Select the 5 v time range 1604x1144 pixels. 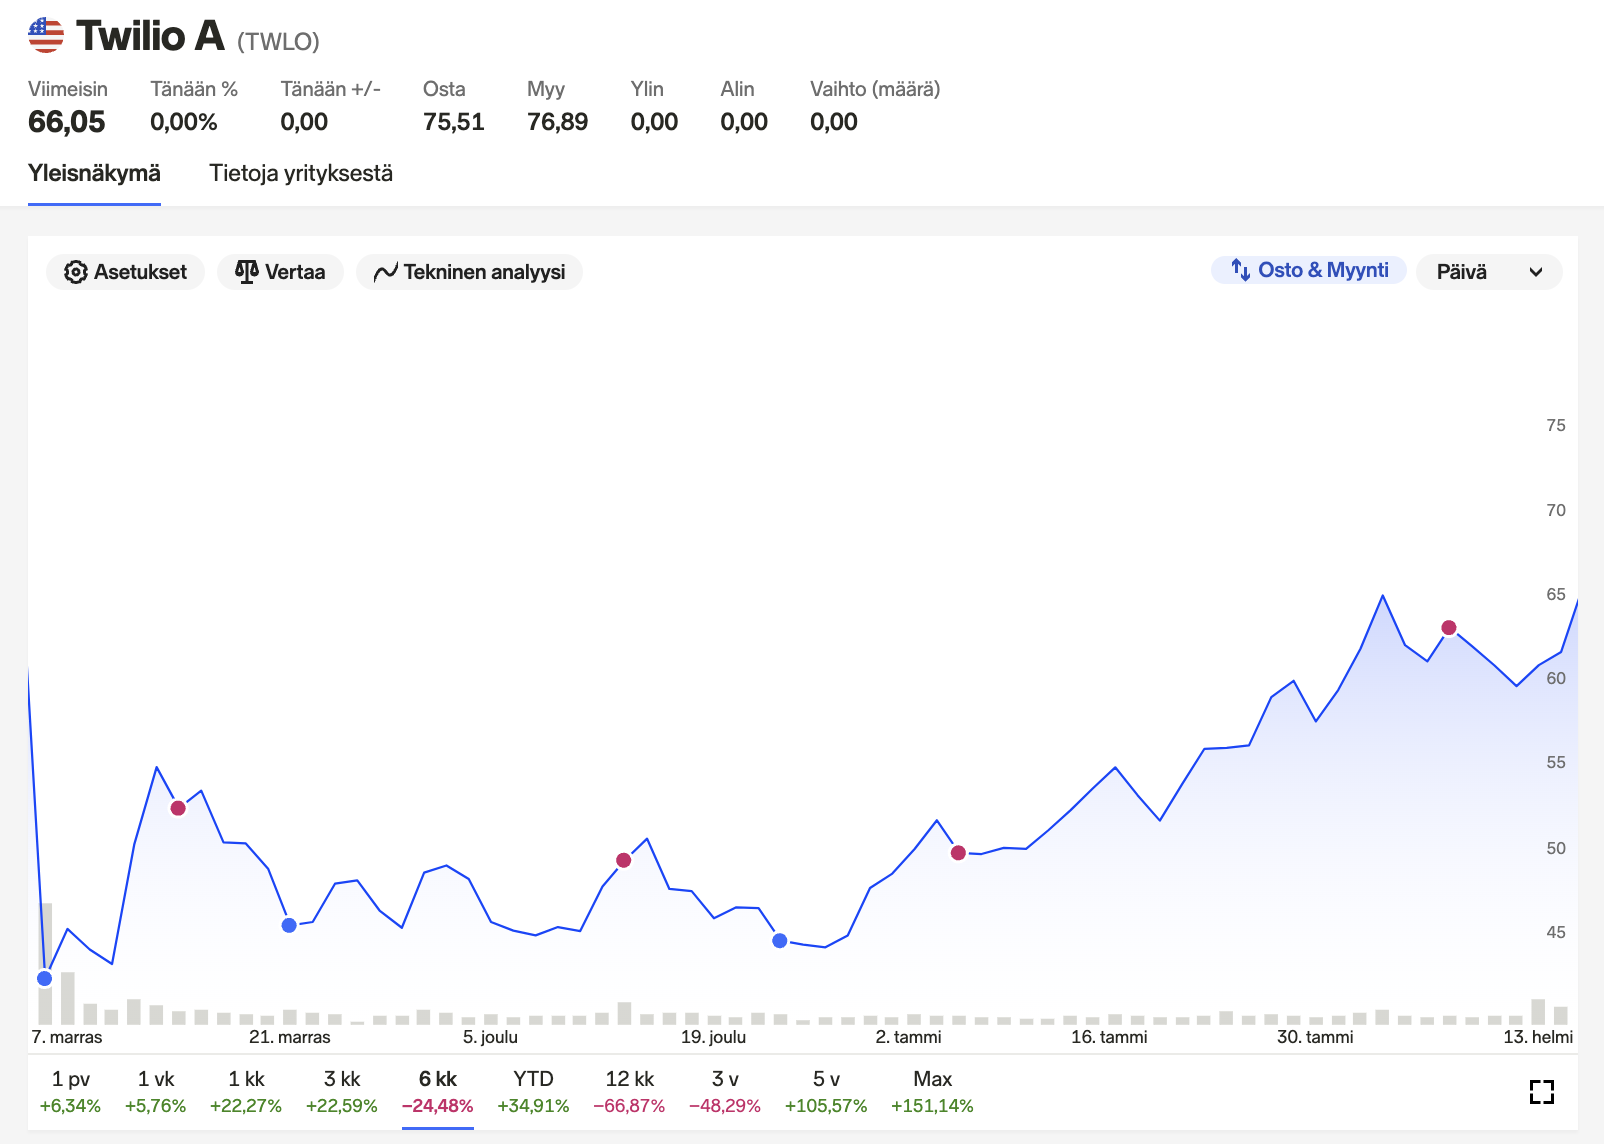tap(826, 1092)
